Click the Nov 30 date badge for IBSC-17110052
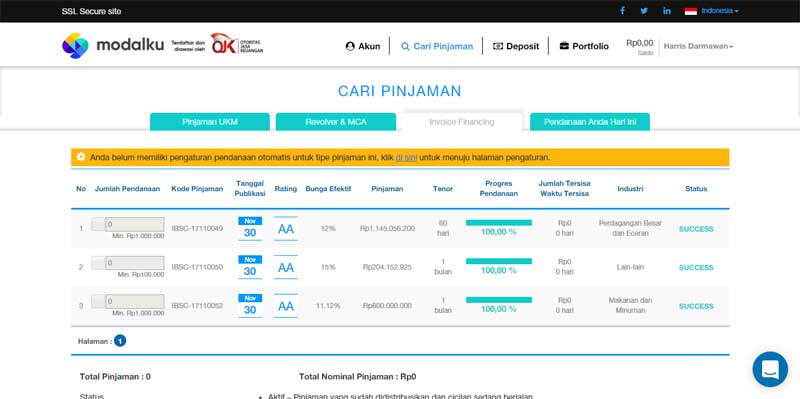Viewport: 800px width, 399px height. [x=250, y=305]
